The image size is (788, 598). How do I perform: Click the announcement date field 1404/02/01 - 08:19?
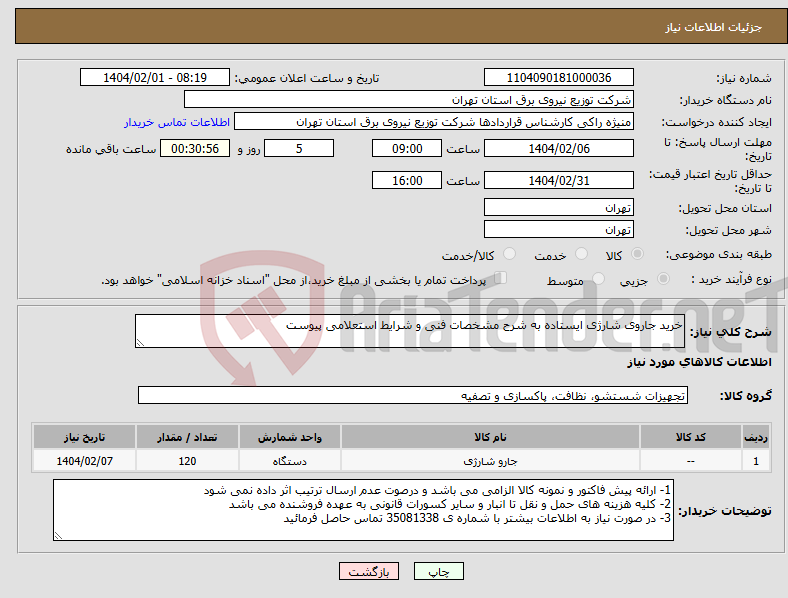(155, 77)
